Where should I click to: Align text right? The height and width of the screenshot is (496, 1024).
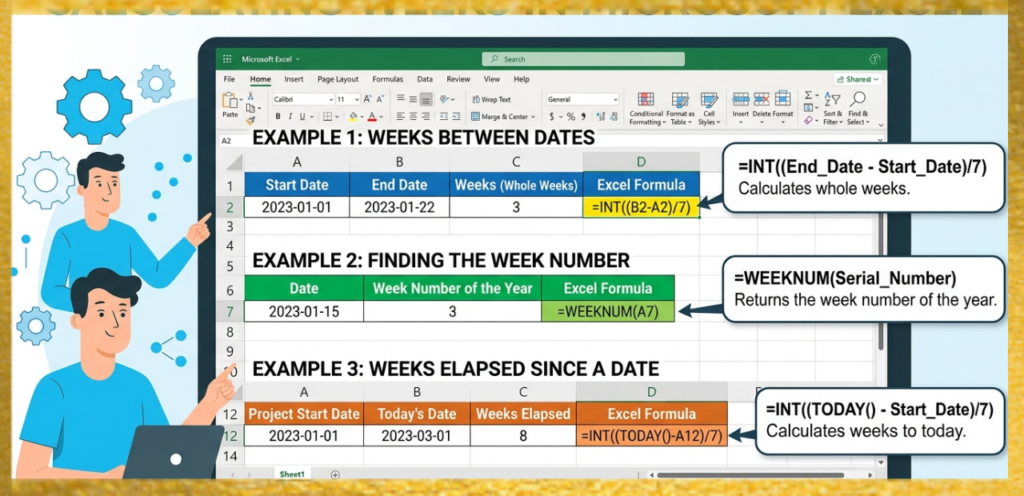[x=426, y=116]
